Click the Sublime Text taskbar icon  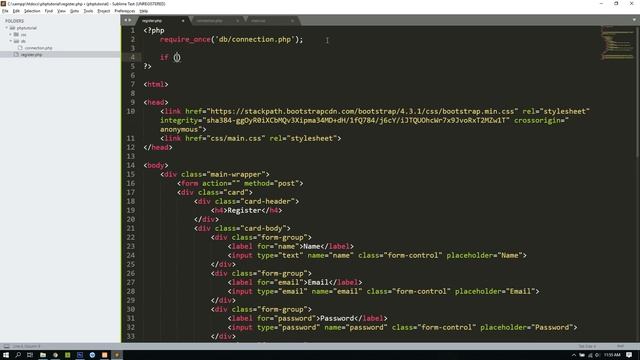(117, 355)
